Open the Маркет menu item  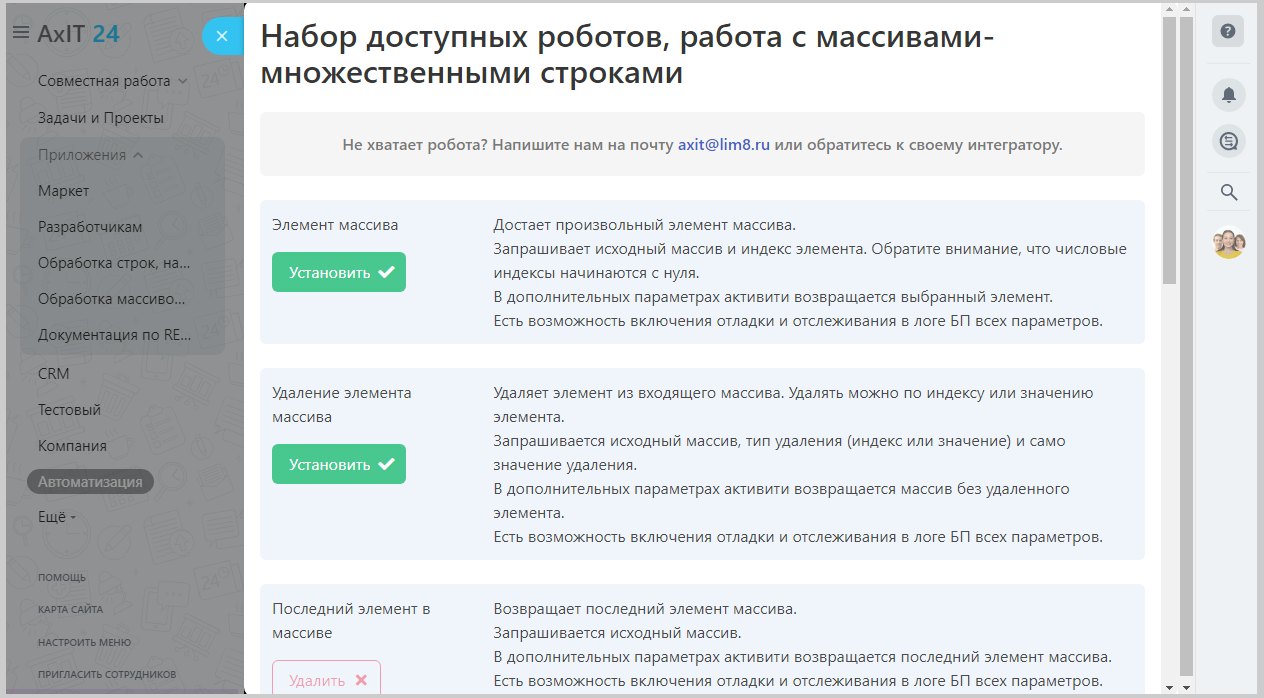click(x=63, y=191)
